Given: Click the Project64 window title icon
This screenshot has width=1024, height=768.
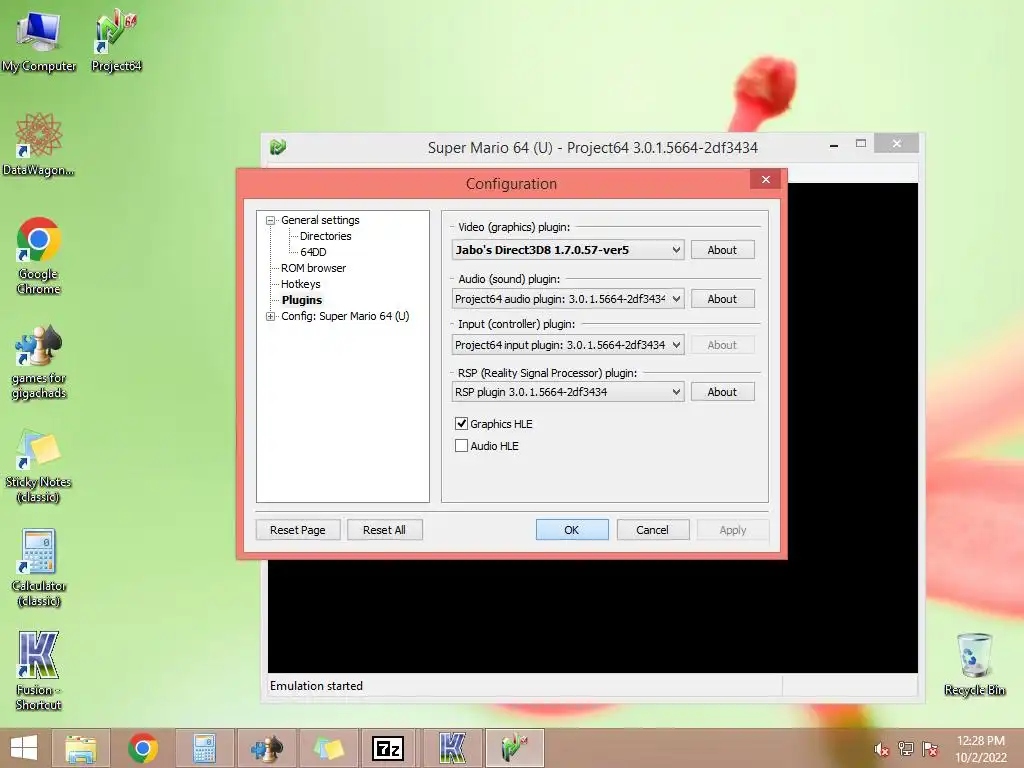Looking at the screenshot, I should 278,147.
